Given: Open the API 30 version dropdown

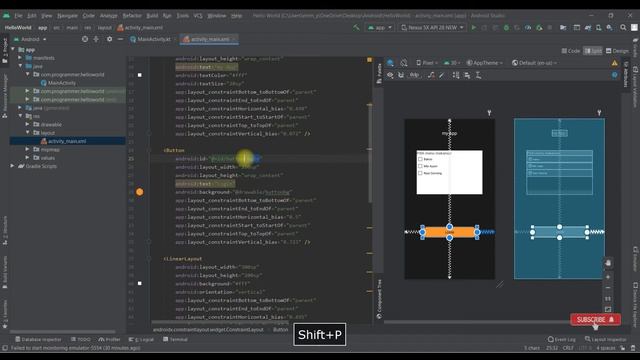Looking at the screenshot, I should (x=452, y=63).
